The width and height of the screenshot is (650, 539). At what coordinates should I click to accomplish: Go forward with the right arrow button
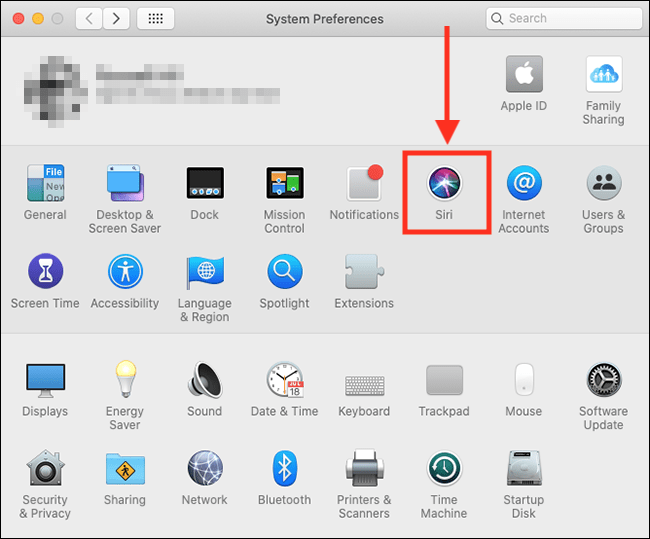116,18
